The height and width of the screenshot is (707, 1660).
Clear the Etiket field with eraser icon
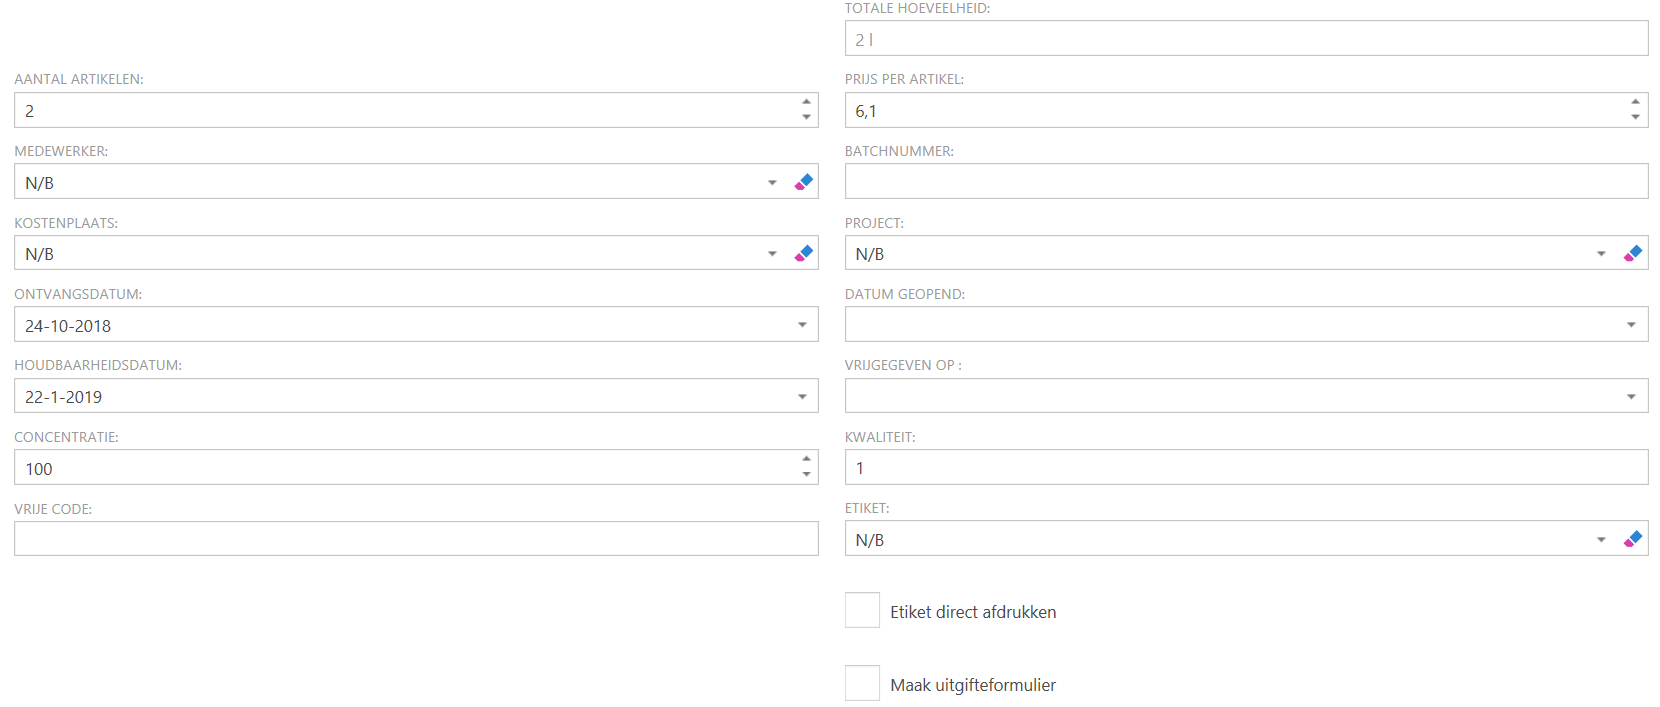(x=1633, y=539)
